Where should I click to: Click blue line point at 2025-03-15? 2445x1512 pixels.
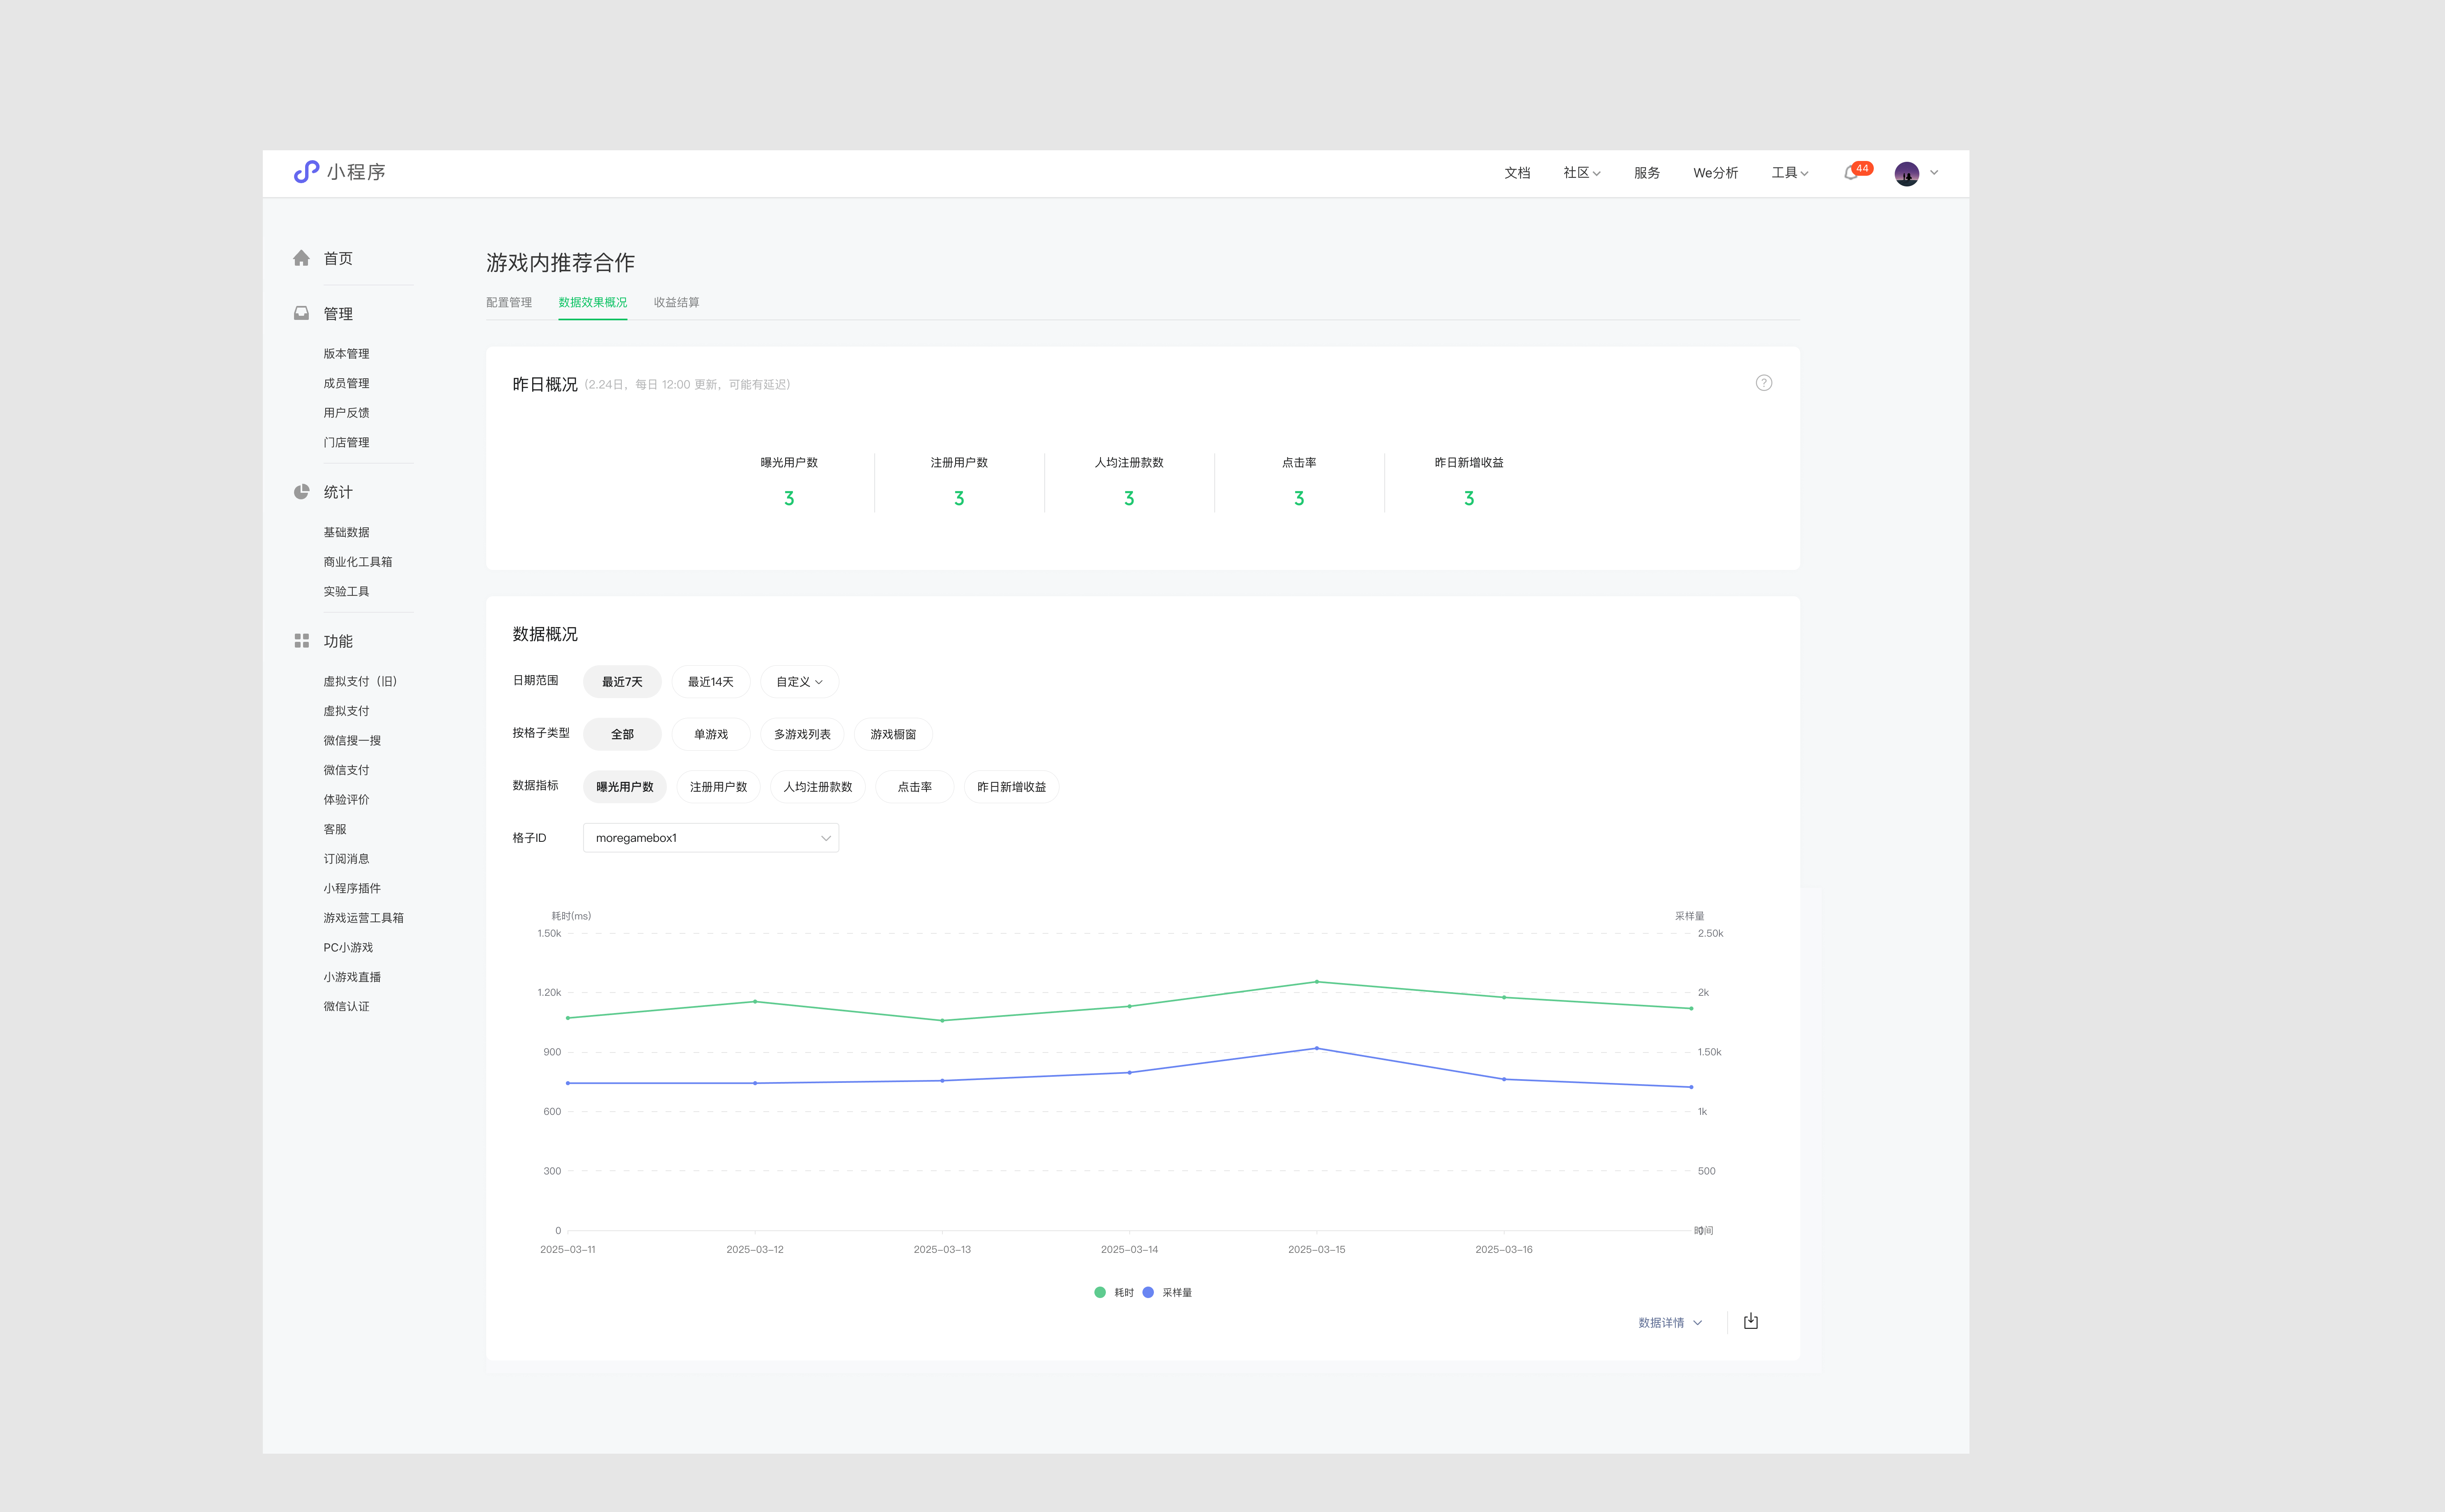coord(1316,1048)
